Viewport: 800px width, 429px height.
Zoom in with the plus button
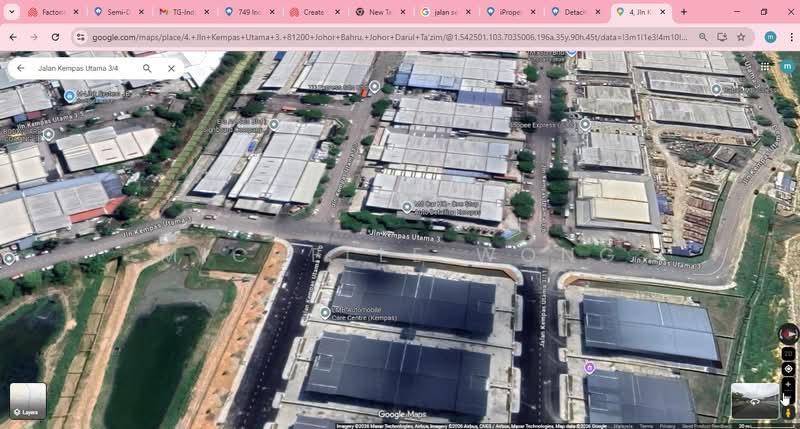click(788, 384)
